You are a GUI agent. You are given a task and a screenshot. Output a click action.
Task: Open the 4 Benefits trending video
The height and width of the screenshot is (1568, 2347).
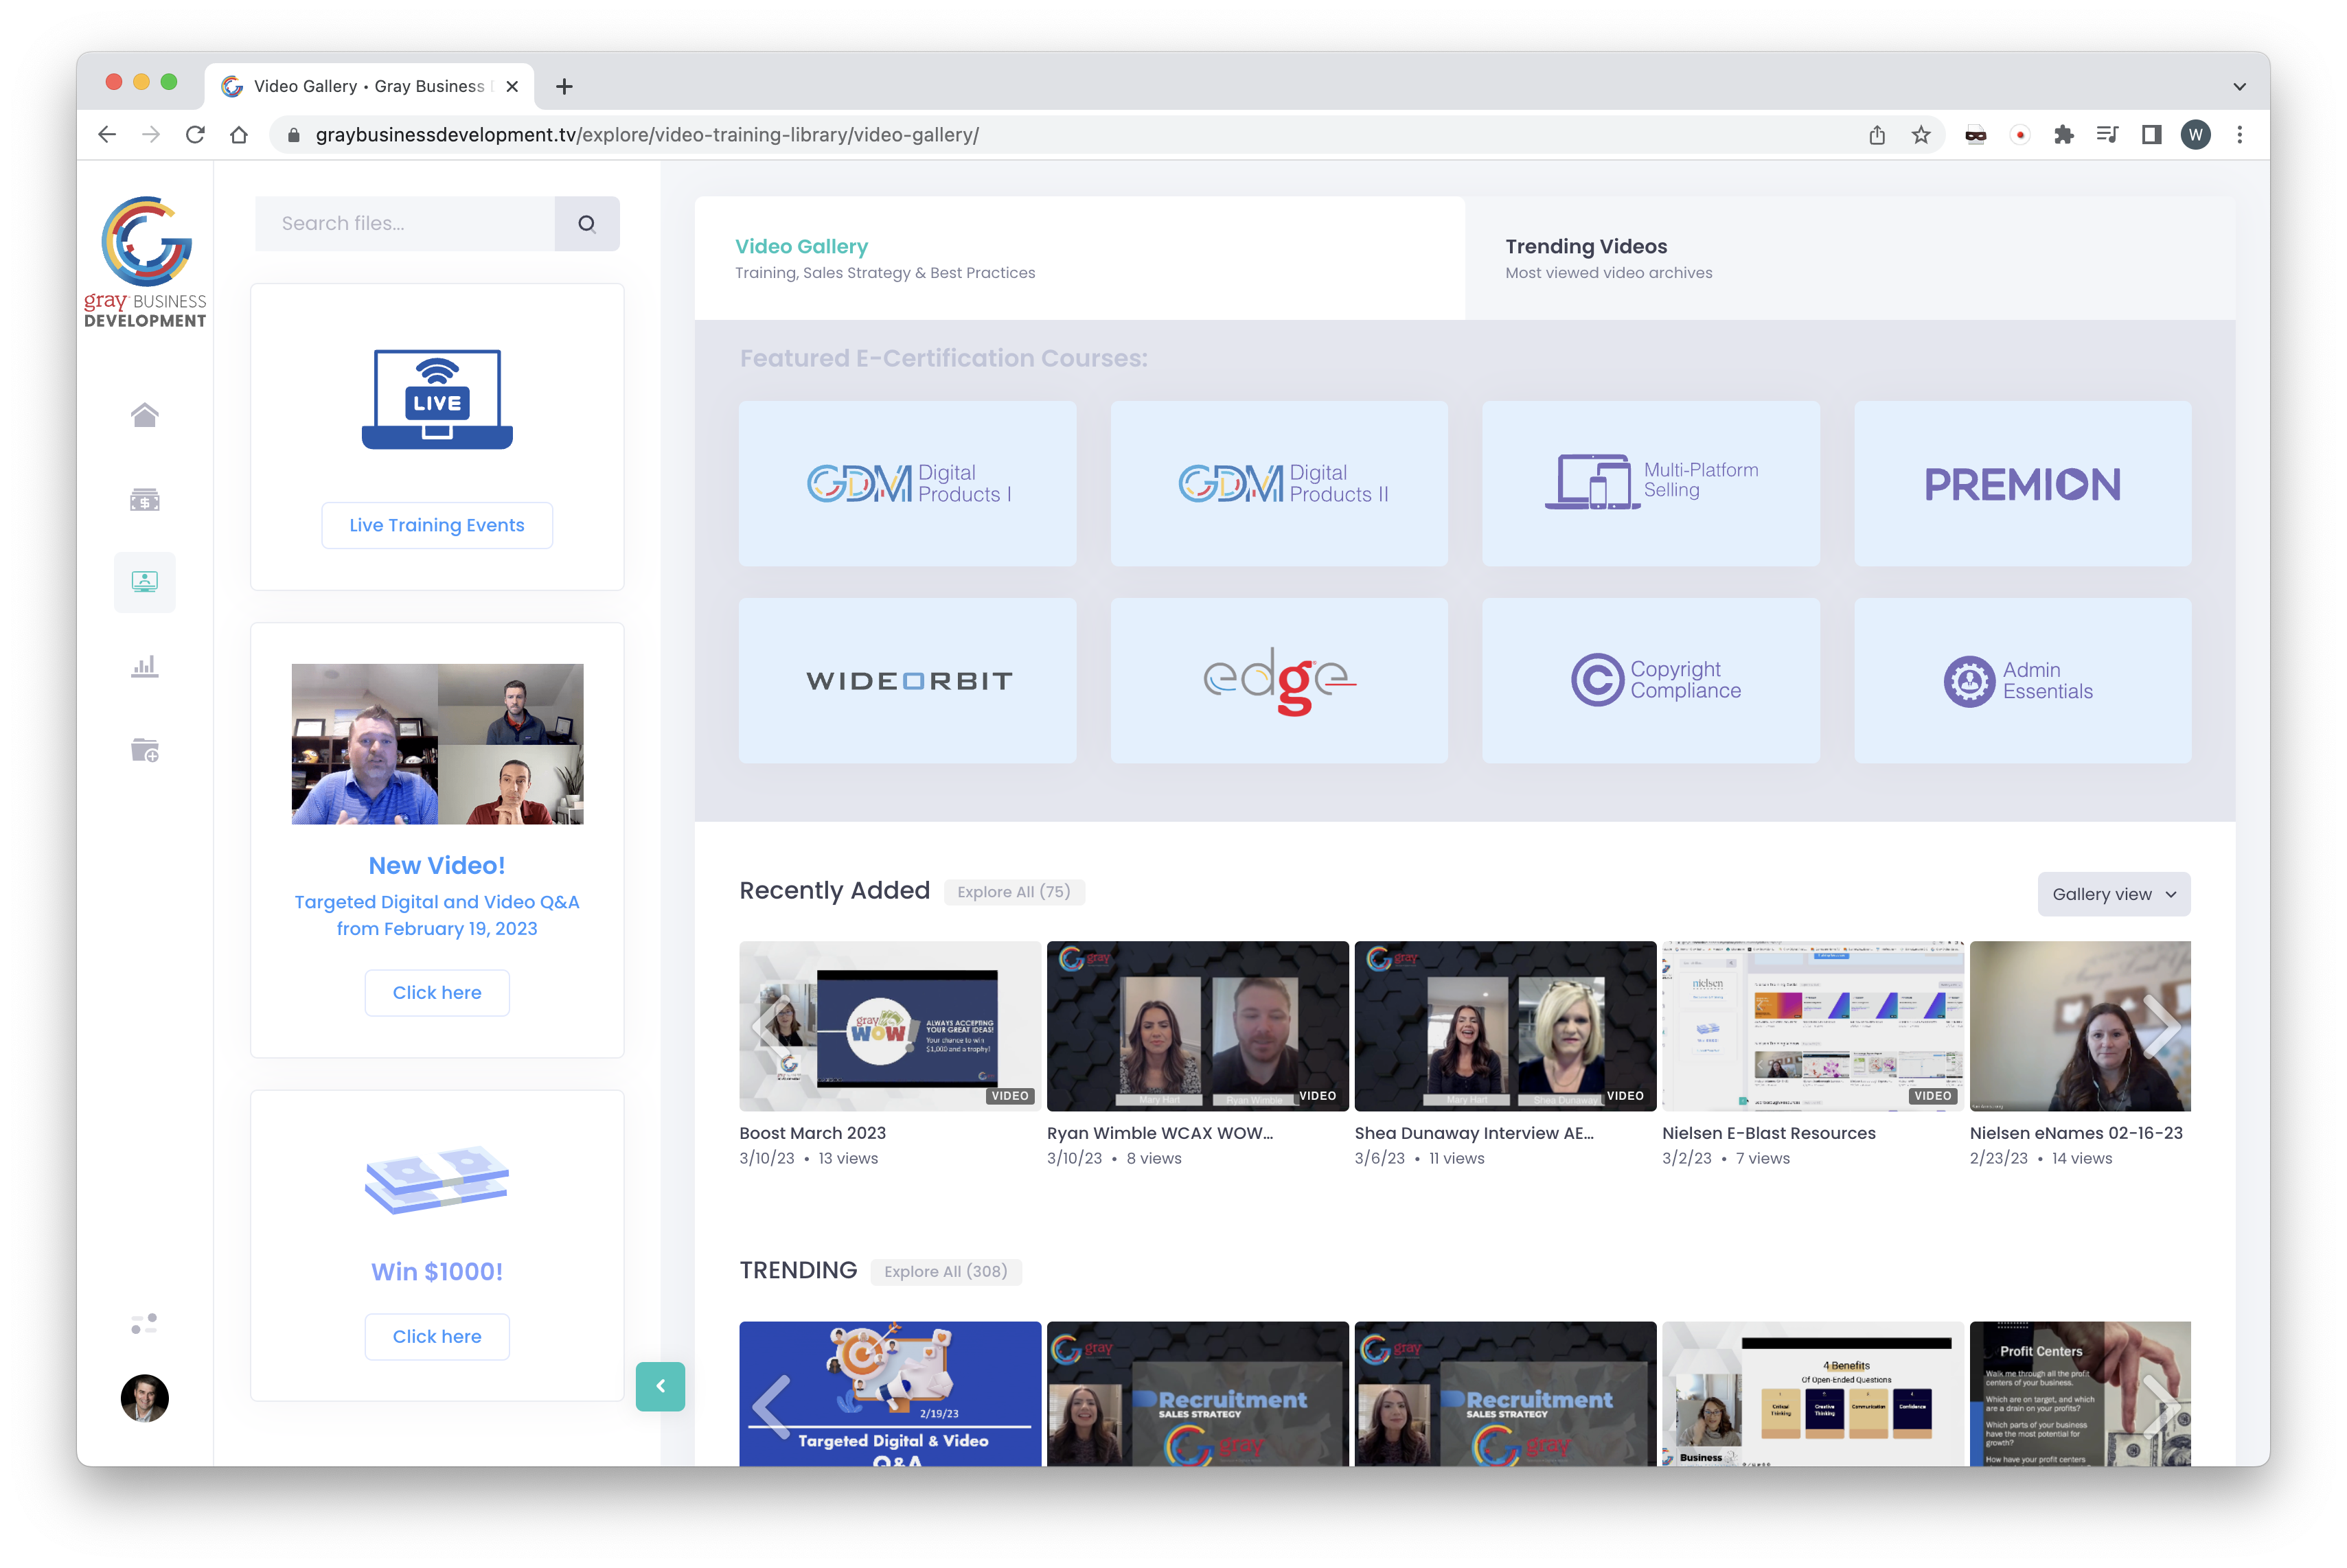coord(1813,1394)
